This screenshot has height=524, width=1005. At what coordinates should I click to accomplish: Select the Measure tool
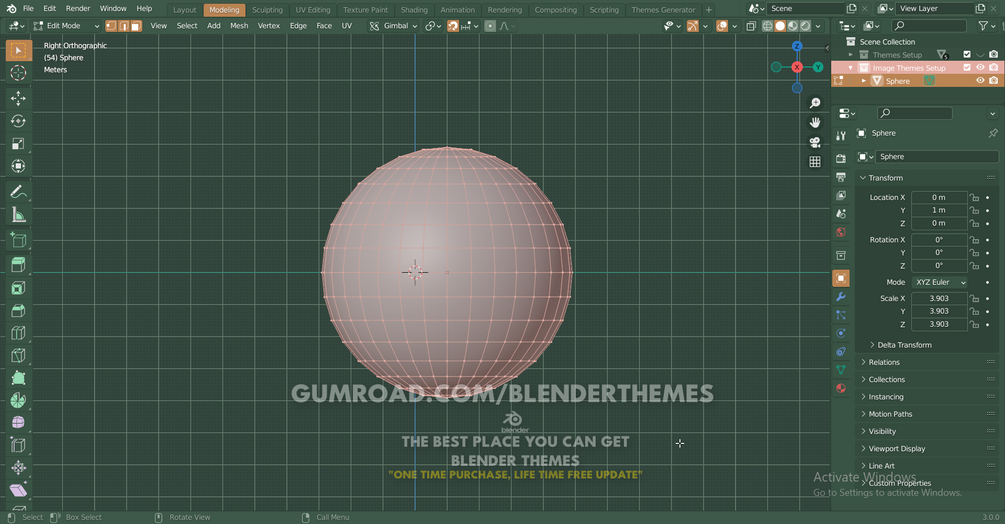18,215
